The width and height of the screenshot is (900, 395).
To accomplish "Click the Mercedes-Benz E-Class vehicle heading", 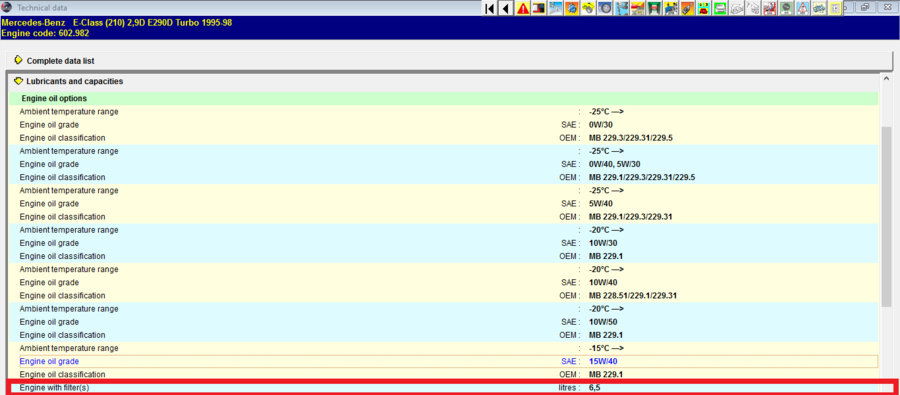I will tap(117, 23).
